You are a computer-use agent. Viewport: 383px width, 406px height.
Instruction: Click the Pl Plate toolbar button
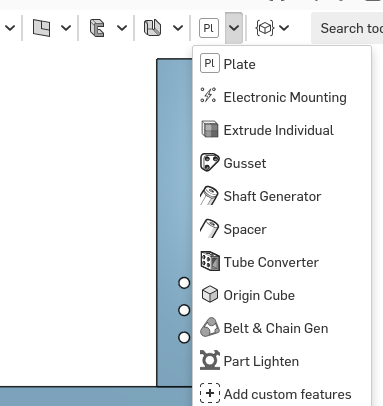point(209,28)
